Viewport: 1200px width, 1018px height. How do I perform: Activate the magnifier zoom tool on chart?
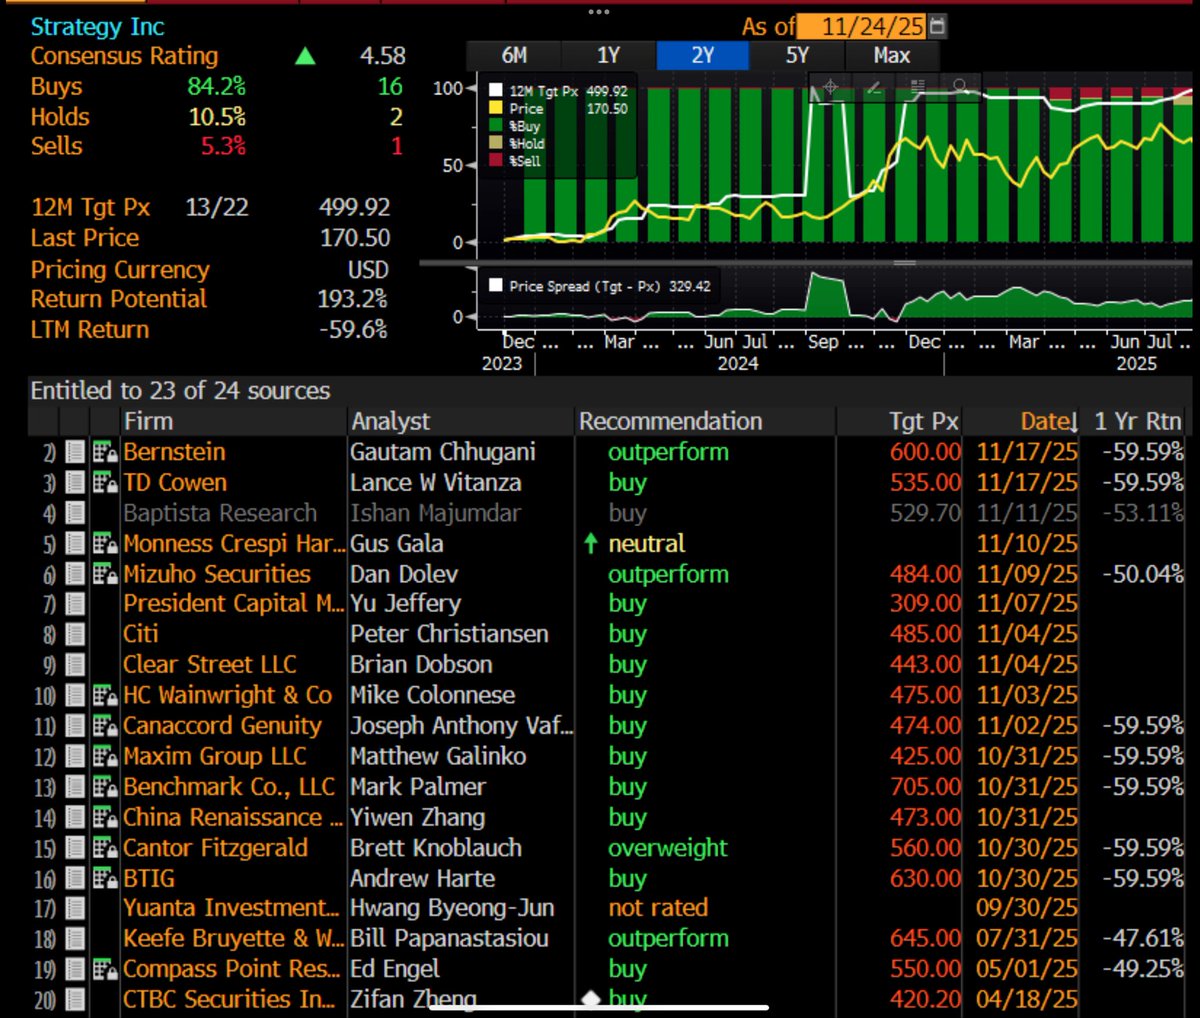pos(960,87)
